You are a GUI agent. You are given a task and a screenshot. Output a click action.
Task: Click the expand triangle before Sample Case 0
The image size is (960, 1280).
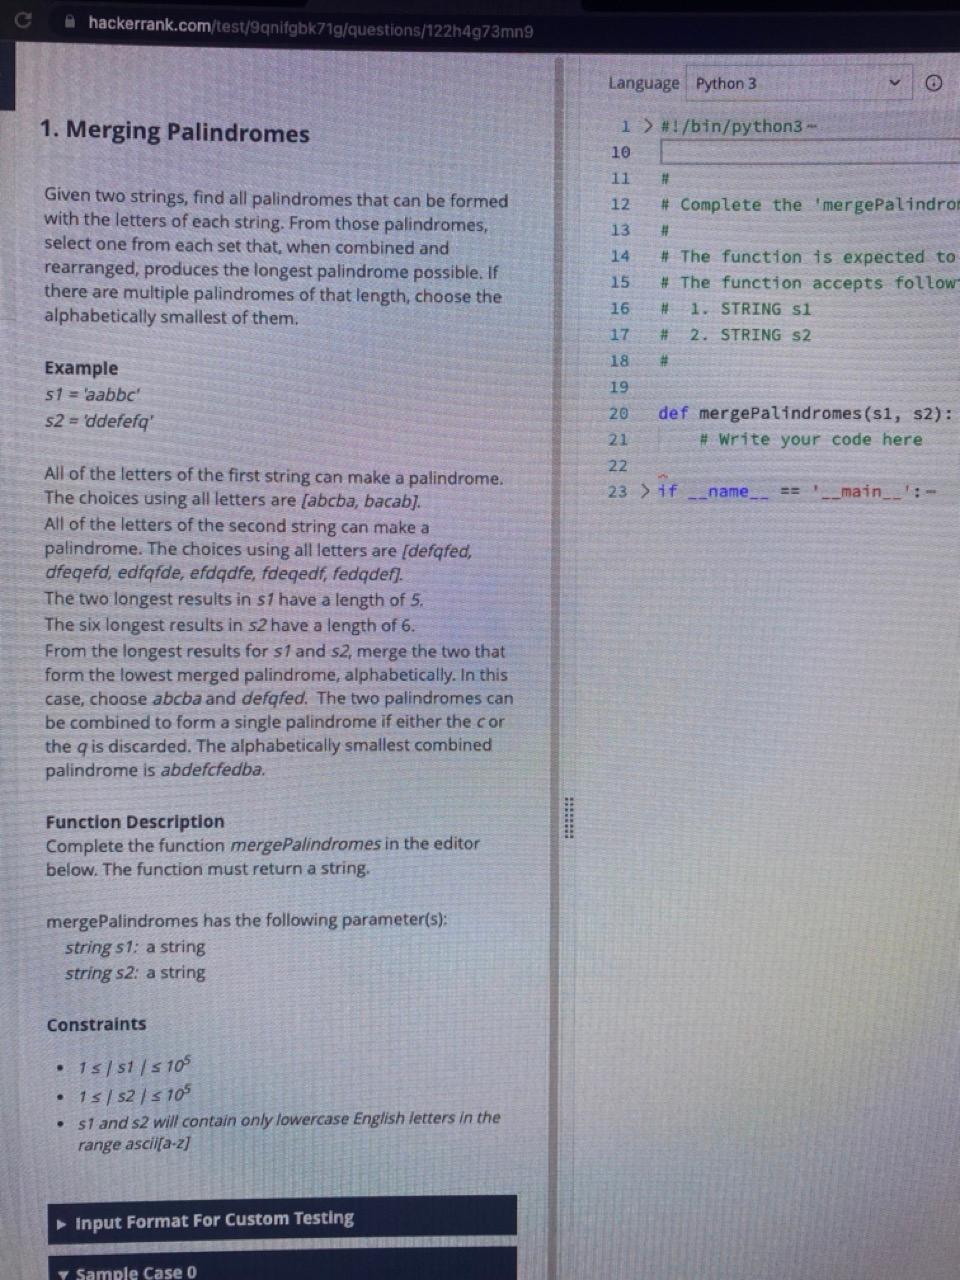click(63, 1272)
